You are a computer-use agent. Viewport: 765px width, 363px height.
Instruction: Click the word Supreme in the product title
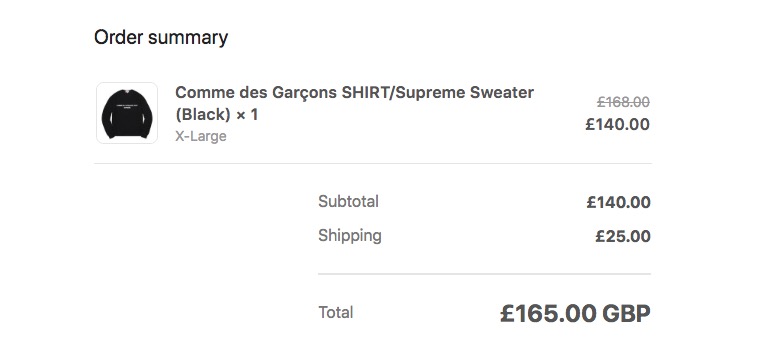pos(430,92)
